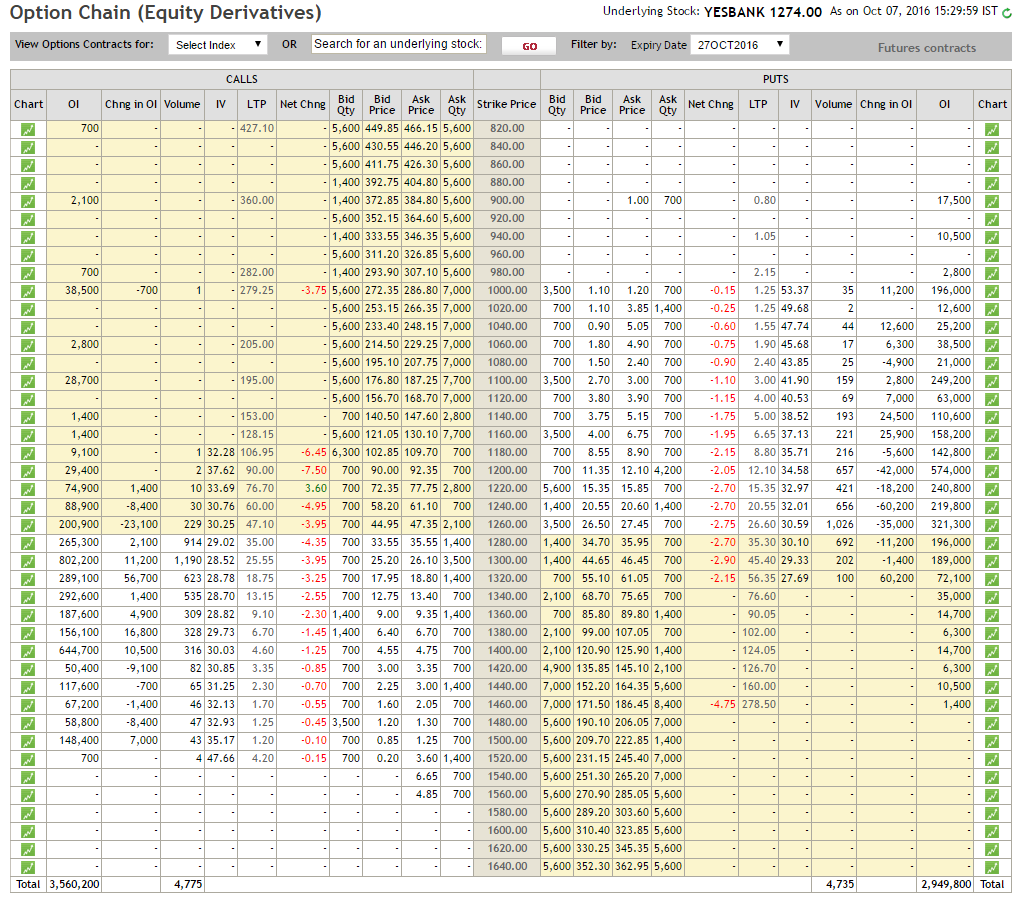Open puts chart icon for strike 1320.00
Image resolution: width=1016 pixels, height=898 pixels.
(991, 579)
